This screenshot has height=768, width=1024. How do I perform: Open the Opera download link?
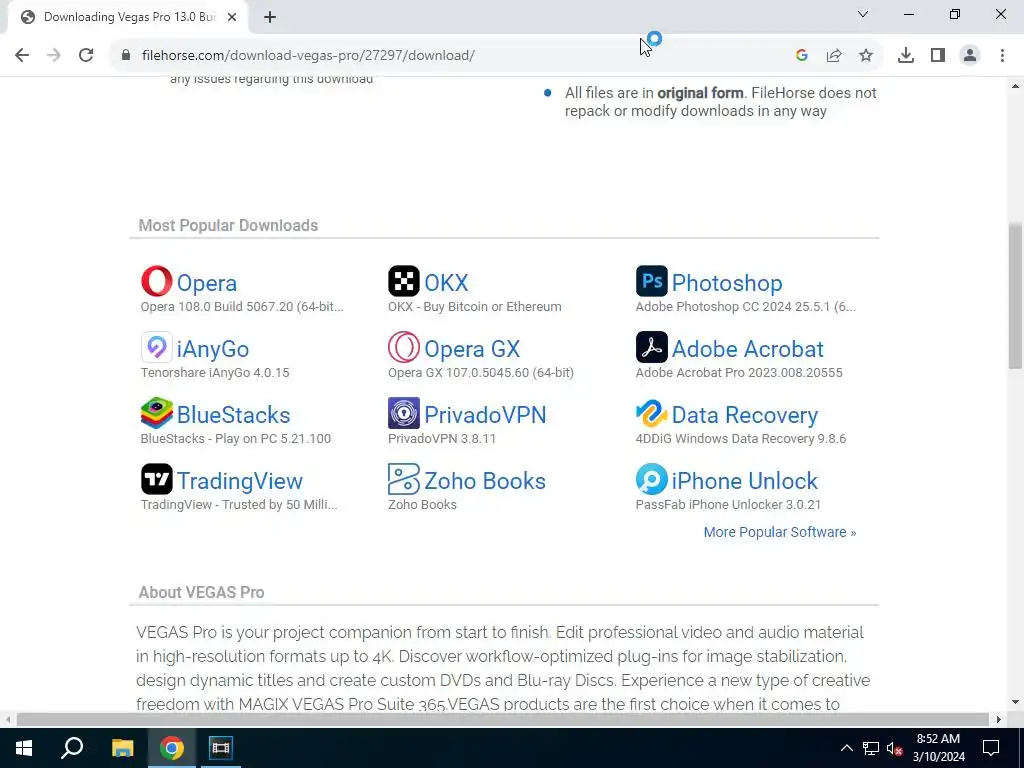pyautogui.click(x=206, y=283)
